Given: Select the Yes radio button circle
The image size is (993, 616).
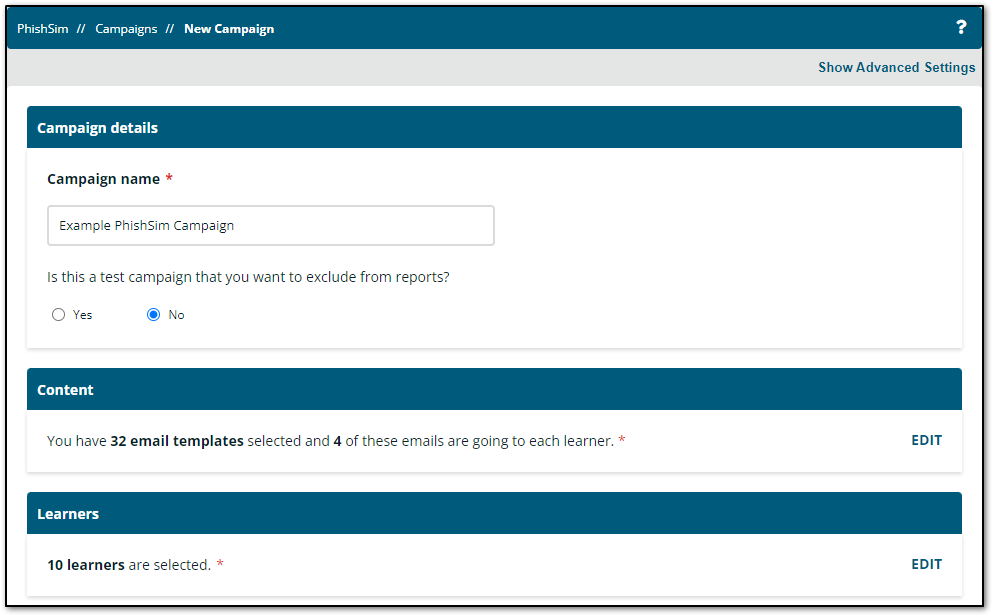Looking at the screenshot, I should pos(59,315).
